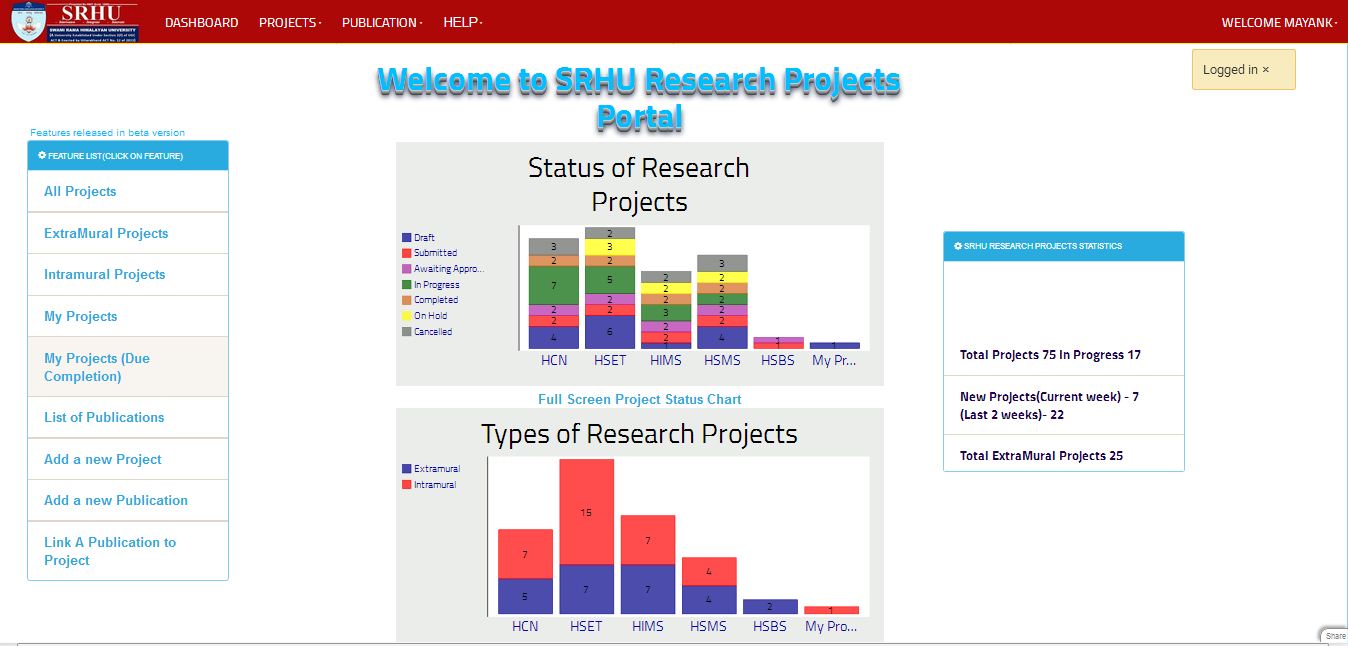Click HSET Intramural bar segment showing 15

click(586, 512)
